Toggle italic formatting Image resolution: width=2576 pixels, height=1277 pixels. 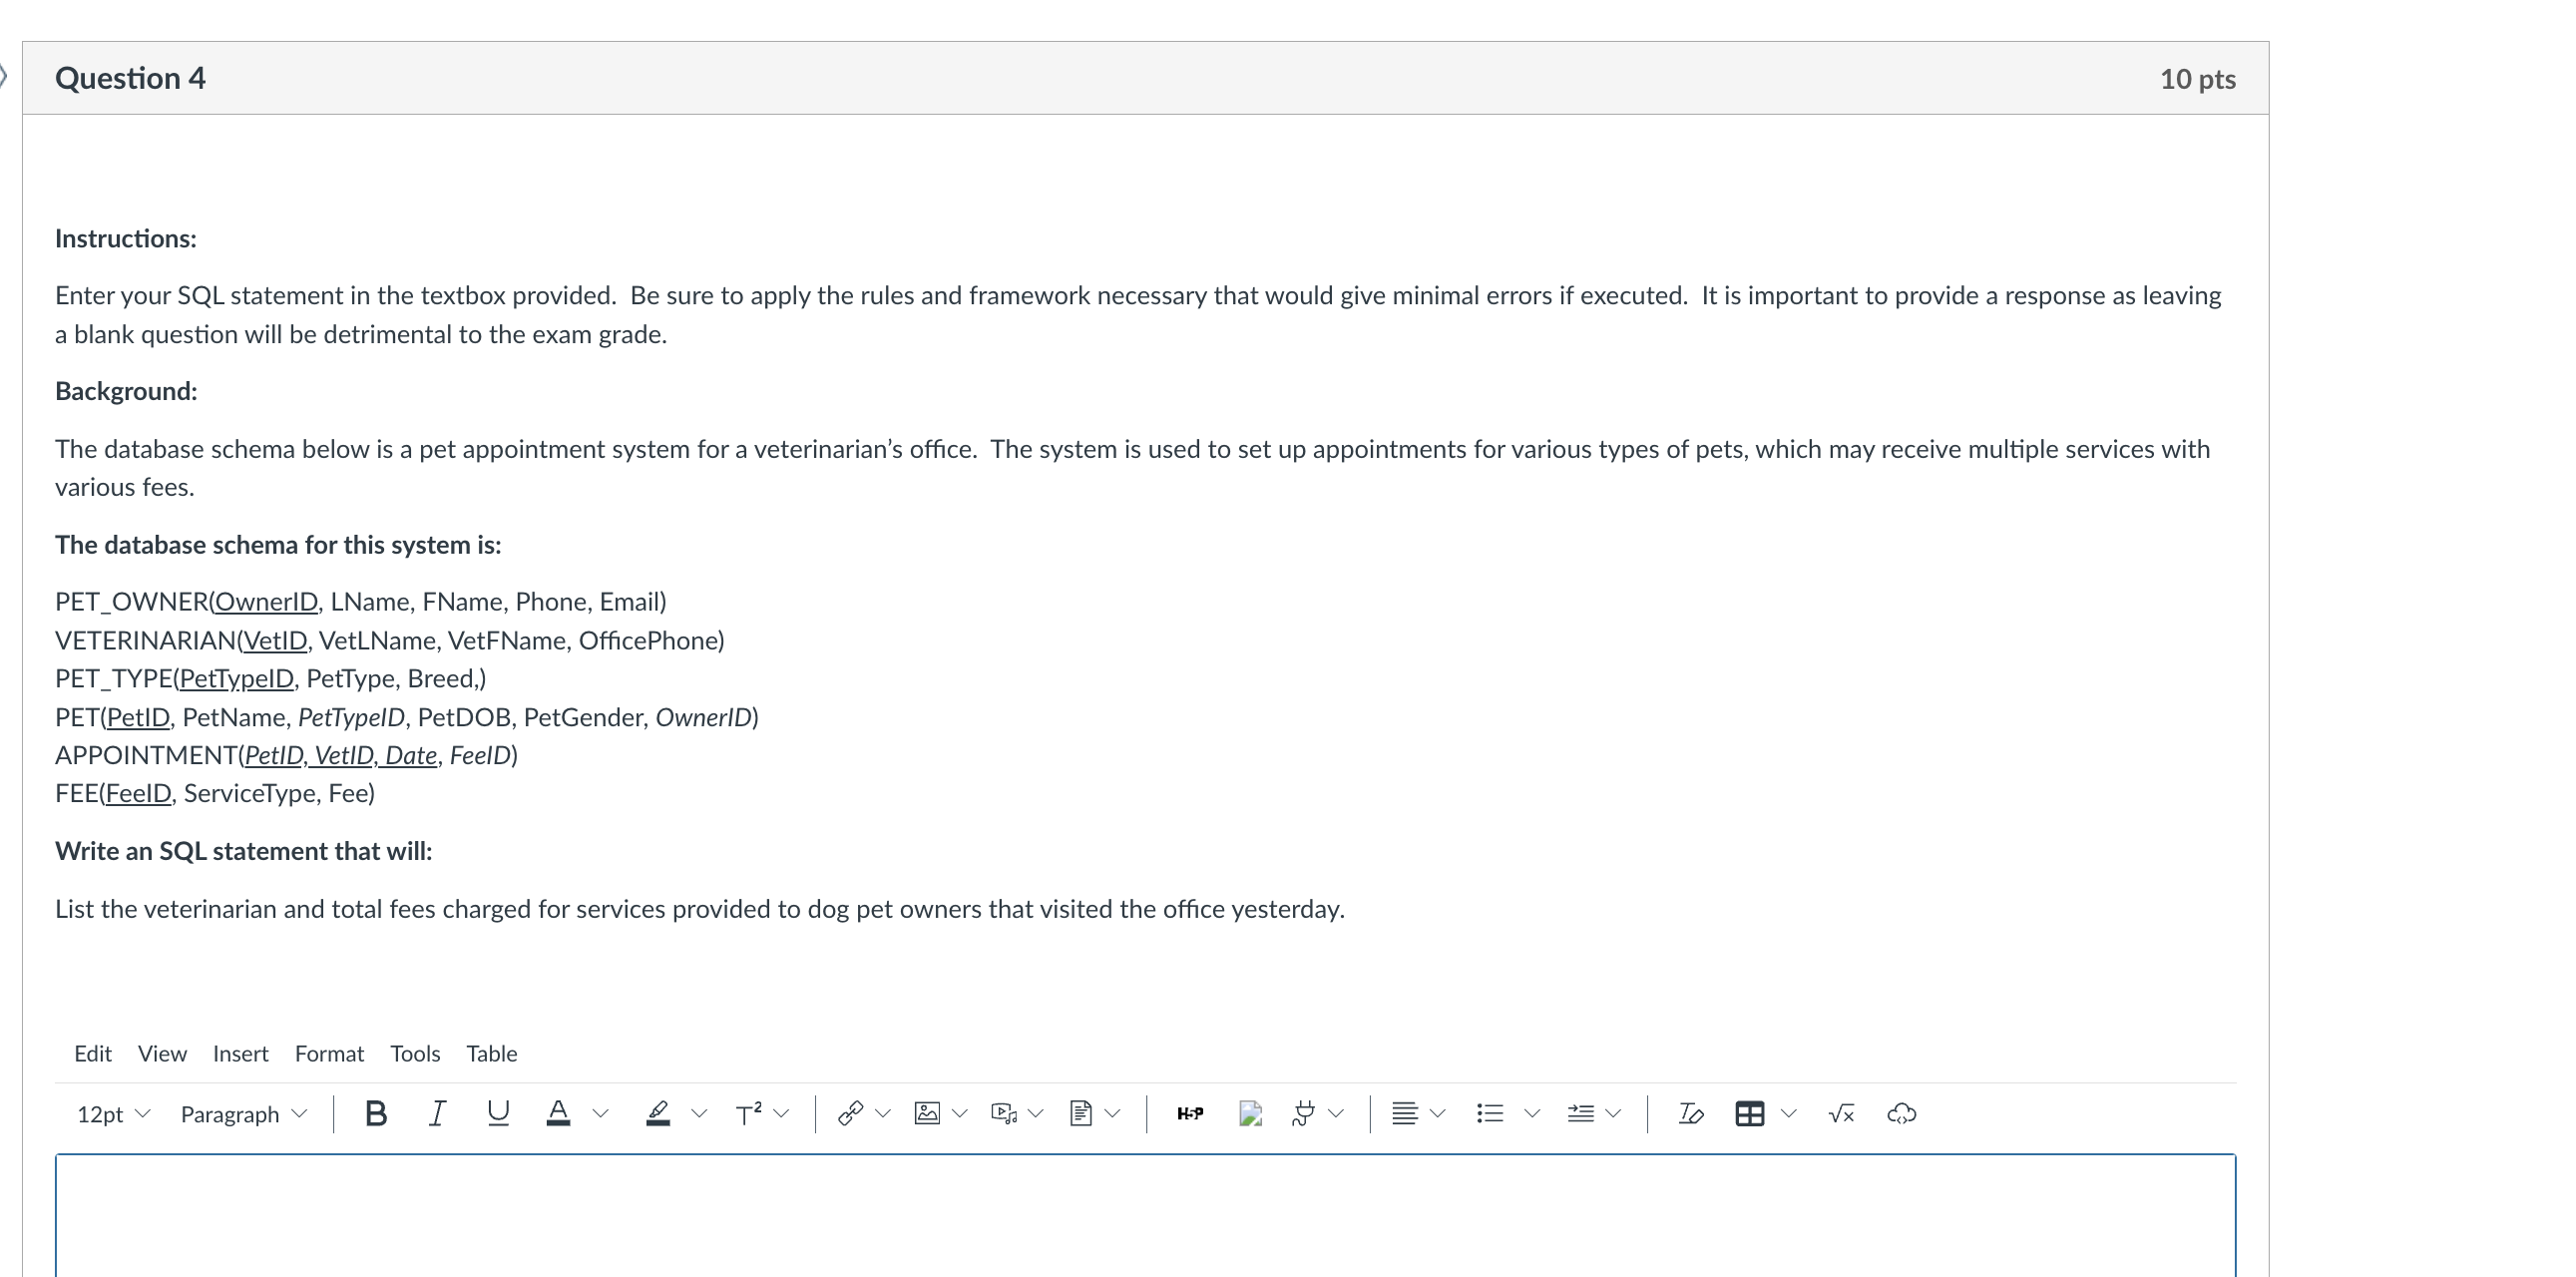tap(436, 1112)
